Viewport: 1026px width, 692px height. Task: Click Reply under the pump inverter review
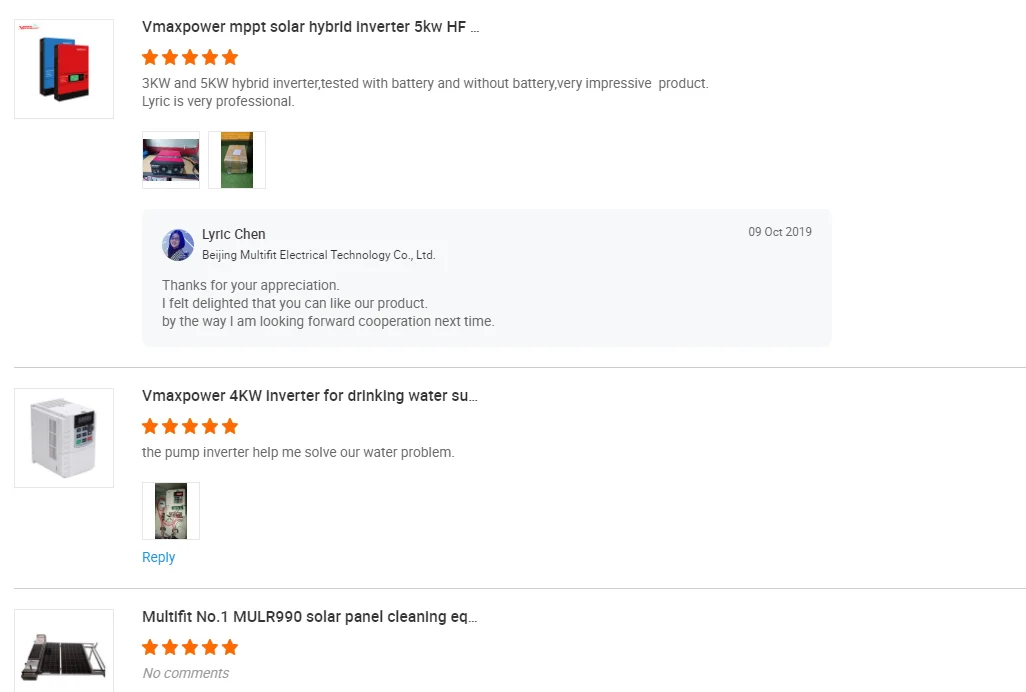pos(158,558)
